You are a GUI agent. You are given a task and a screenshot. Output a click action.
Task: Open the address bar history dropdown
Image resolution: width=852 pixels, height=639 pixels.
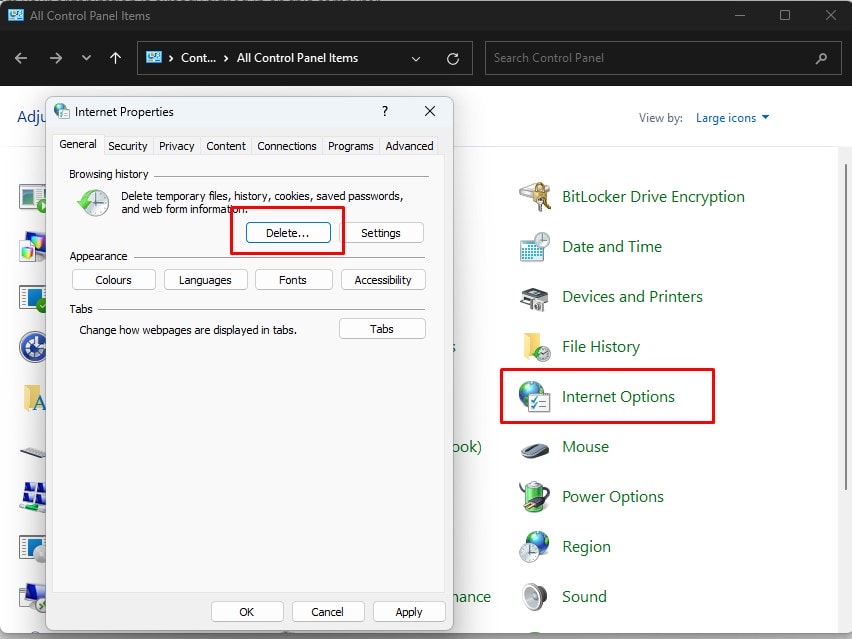[416, 58]
